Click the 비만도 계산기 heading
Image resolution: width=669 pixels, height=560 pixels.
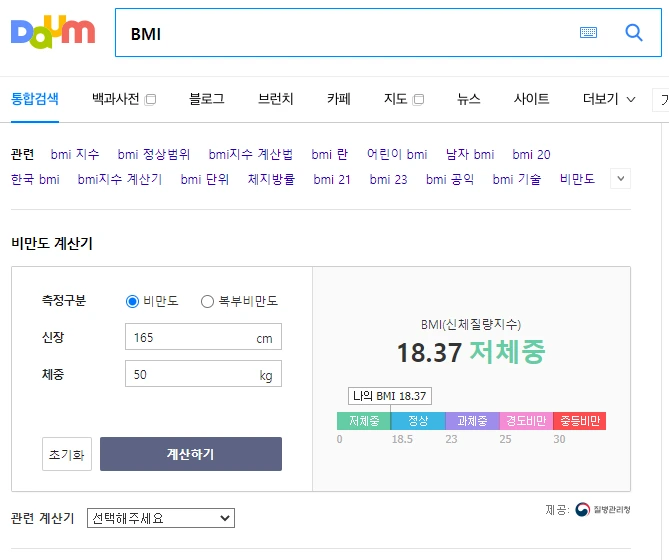click(x=52, y=243)
